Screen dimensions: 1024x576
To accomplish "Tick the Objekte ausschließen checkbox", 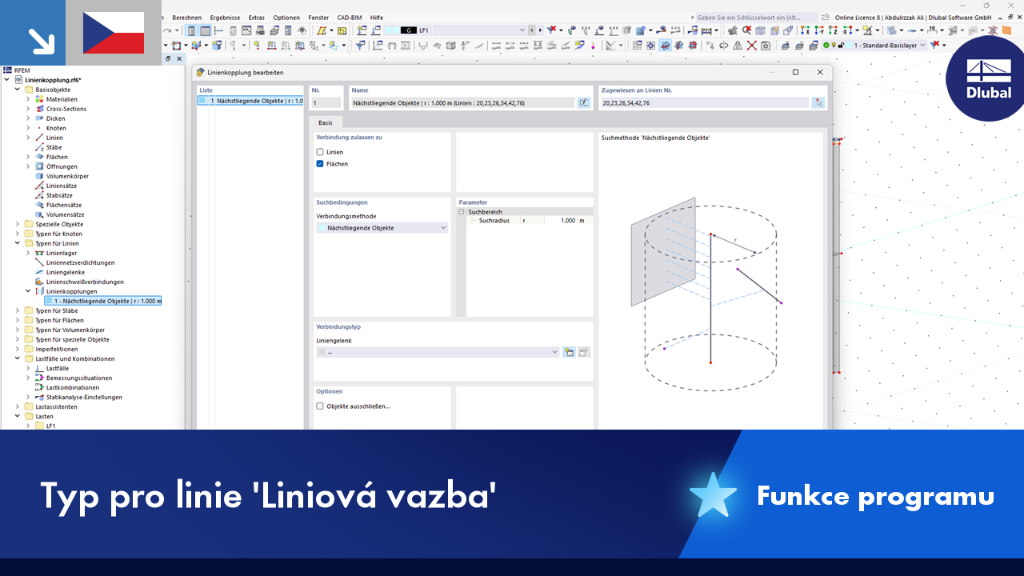I will tap(320, 406).
